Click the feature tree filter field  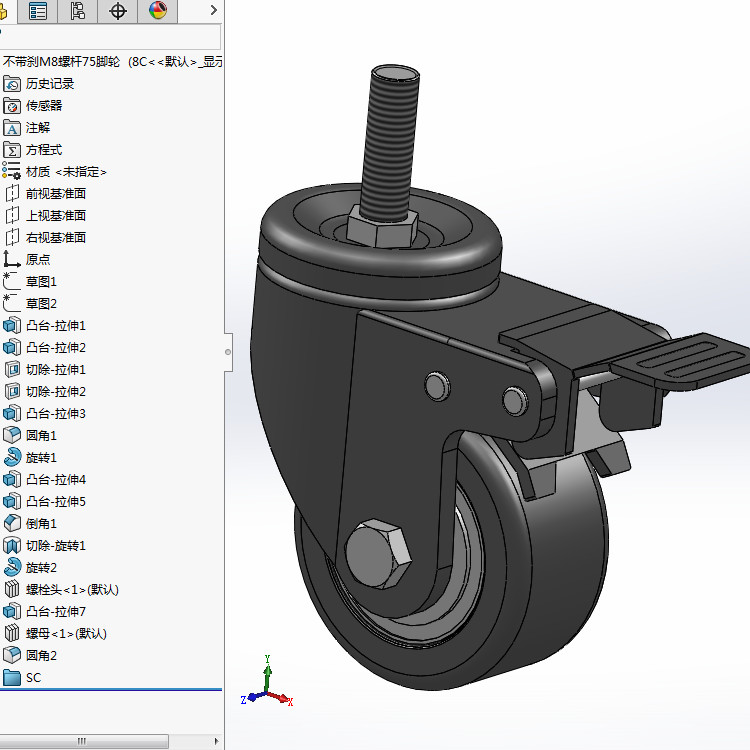click(110, 37)
